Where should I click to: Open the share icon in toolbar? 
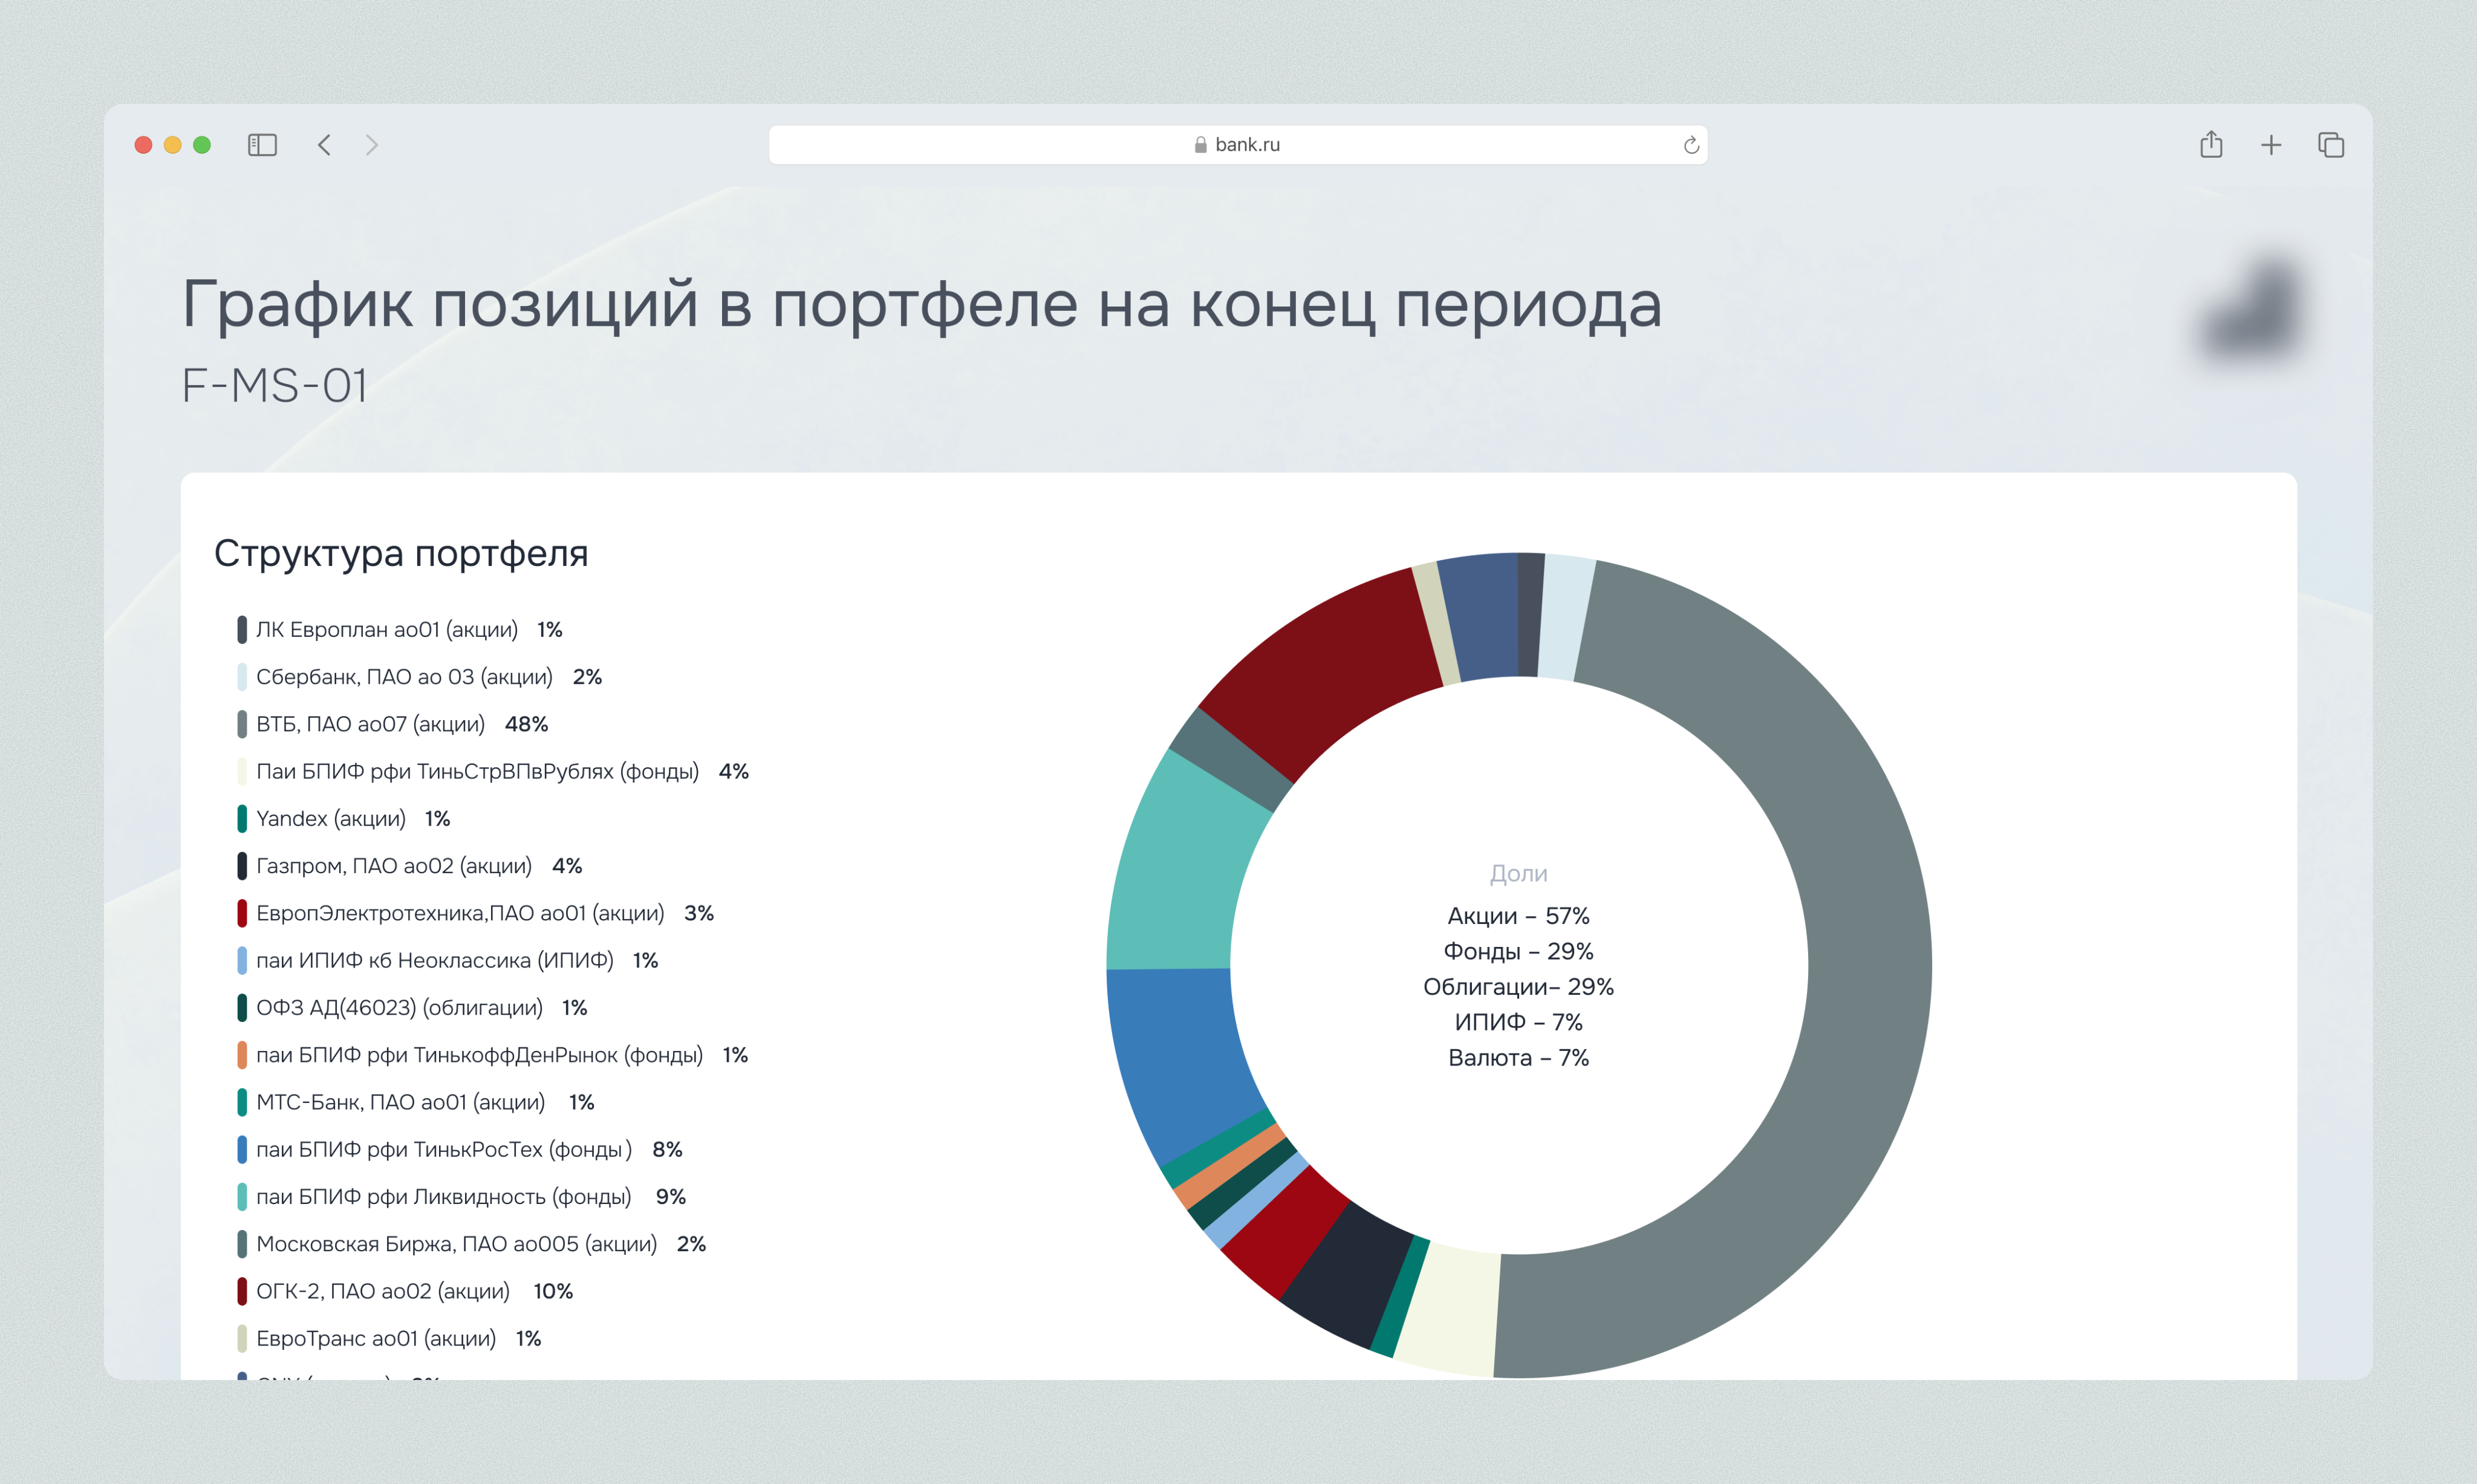click(x=2211, y=145)
